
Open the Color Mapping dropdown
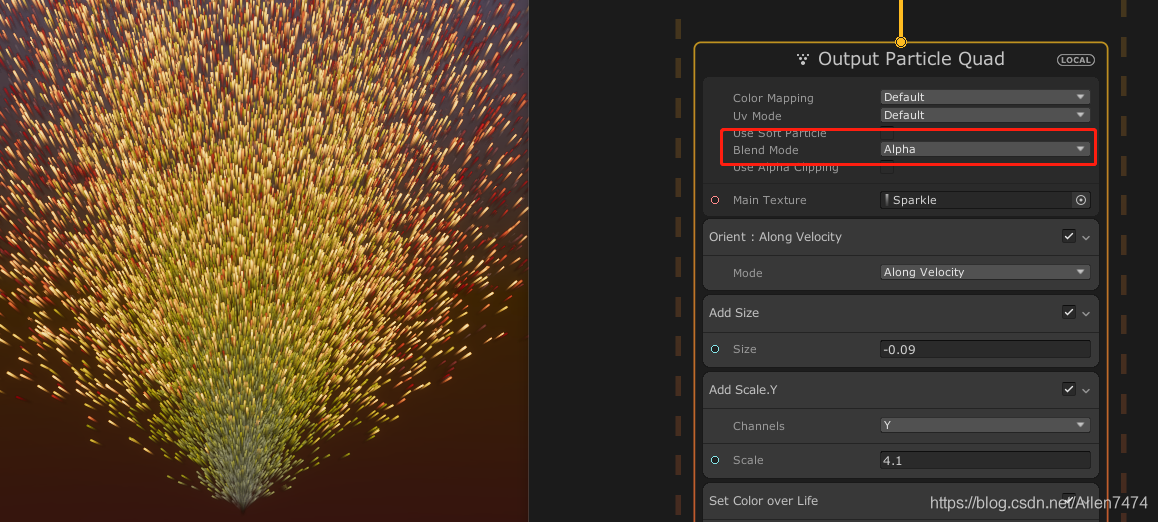(984, 97)
